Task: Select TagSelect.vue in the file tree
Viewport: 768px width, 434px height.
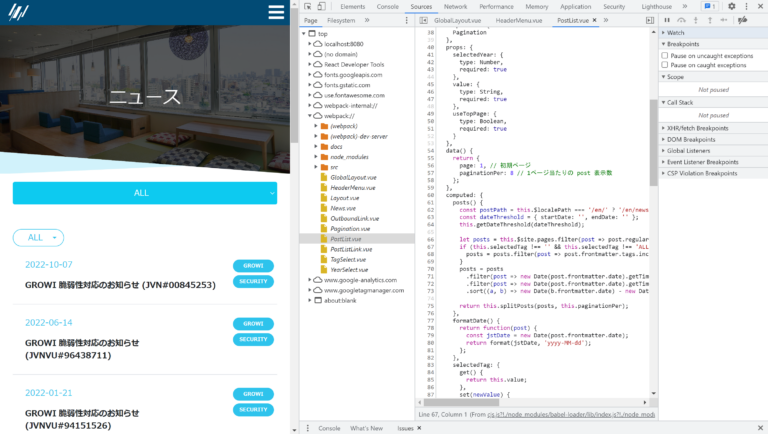Action: click(349, 259)
